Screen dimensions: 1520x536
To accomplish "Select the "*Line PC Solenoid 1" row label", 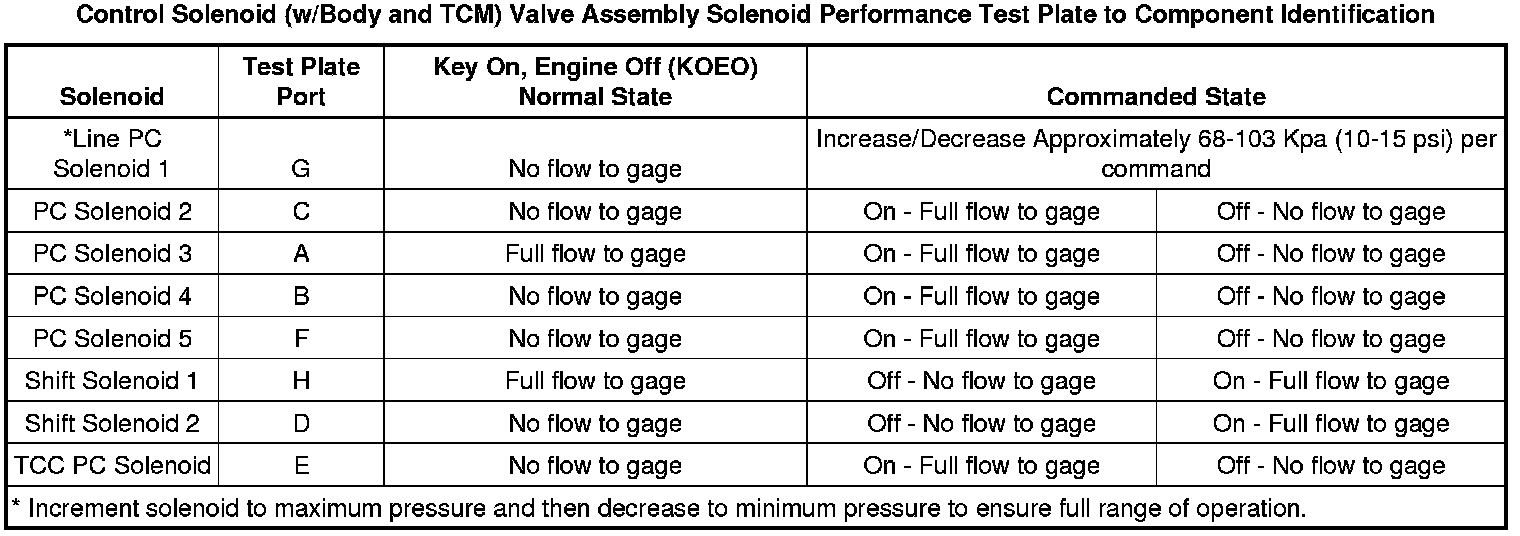I will point(112,154).
